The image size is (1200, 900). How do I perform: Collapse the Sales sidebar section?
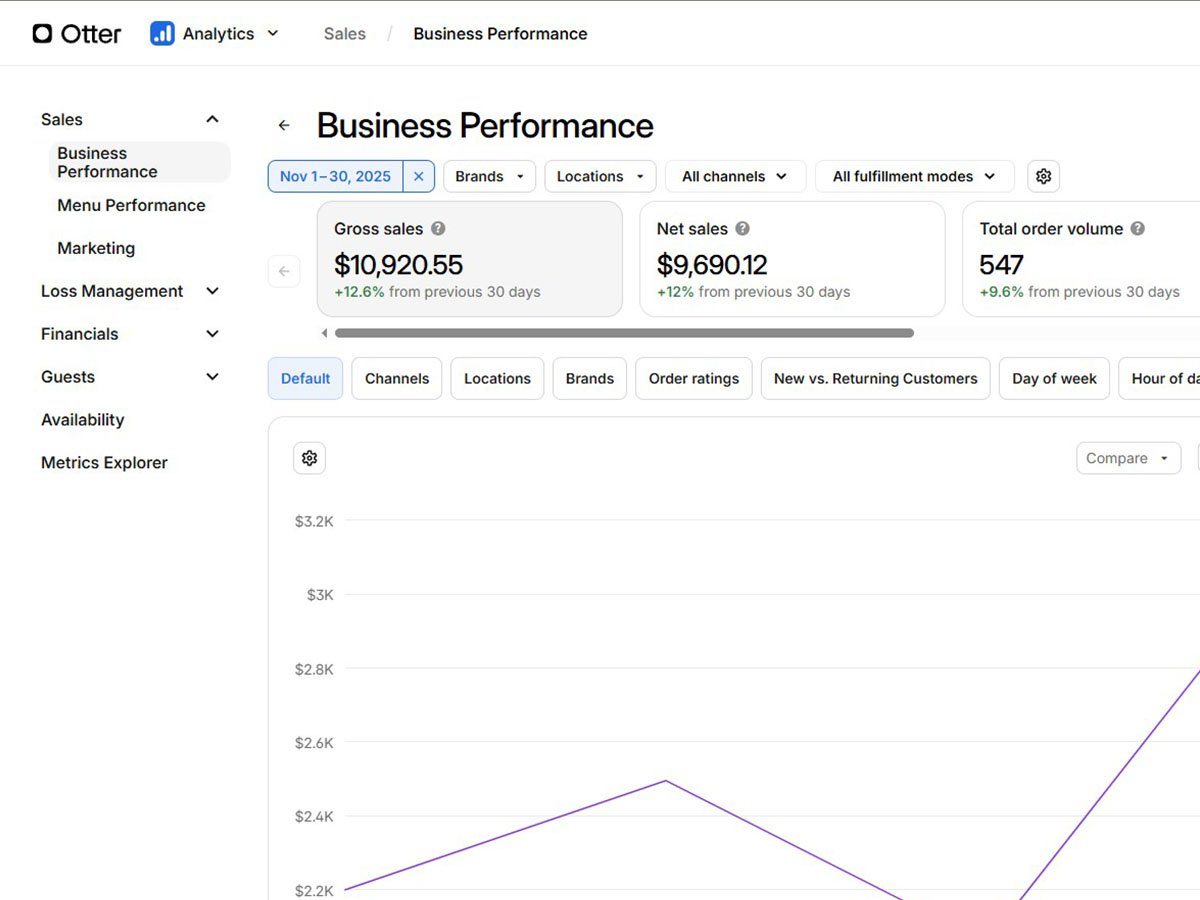(x=130, y=120)
